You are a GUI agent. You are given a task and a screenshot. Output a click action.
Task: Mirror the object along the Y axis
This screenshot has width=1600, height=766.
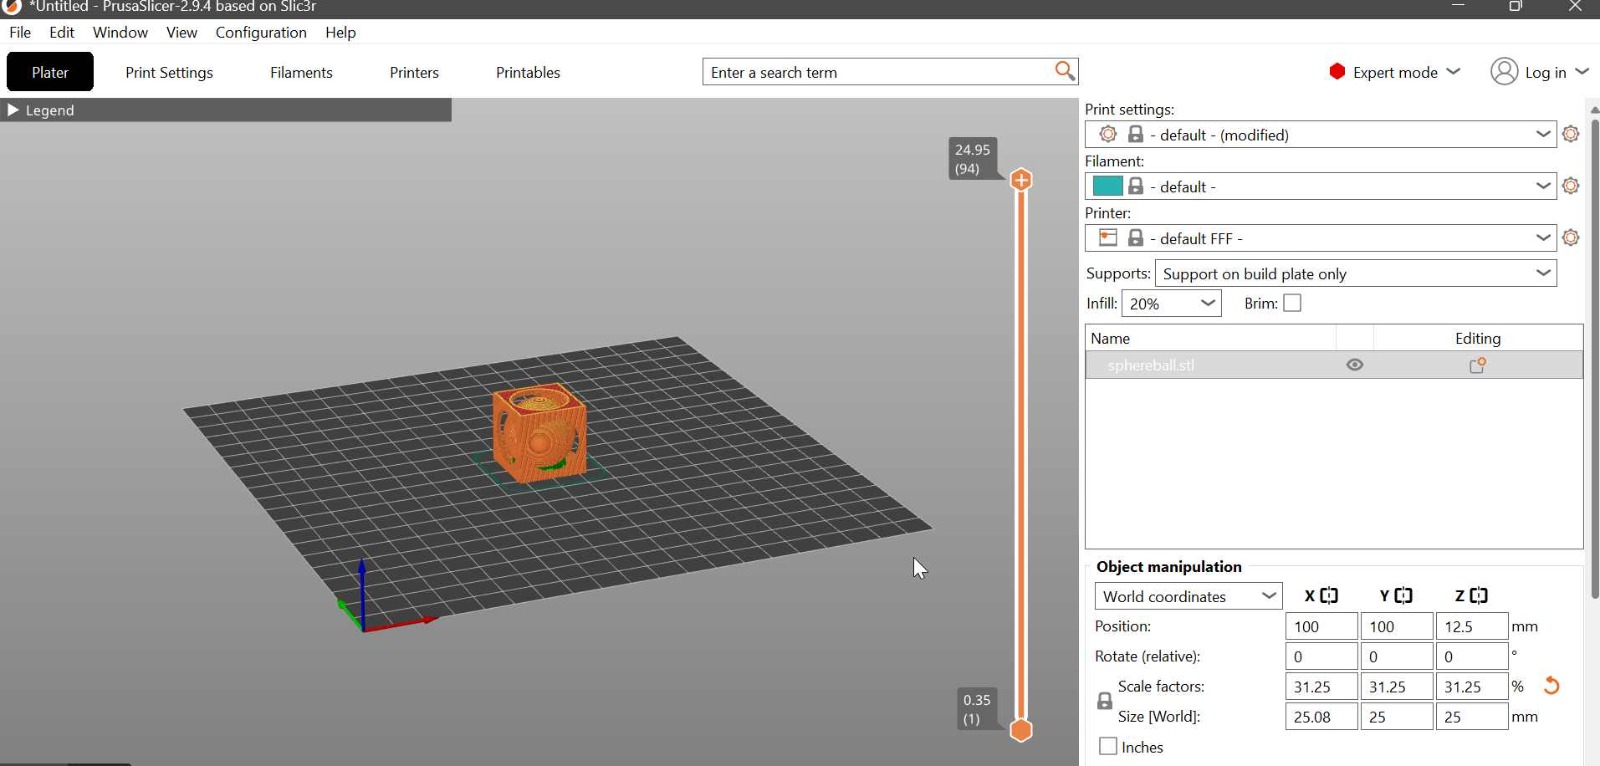click(x=1404, y=596)
